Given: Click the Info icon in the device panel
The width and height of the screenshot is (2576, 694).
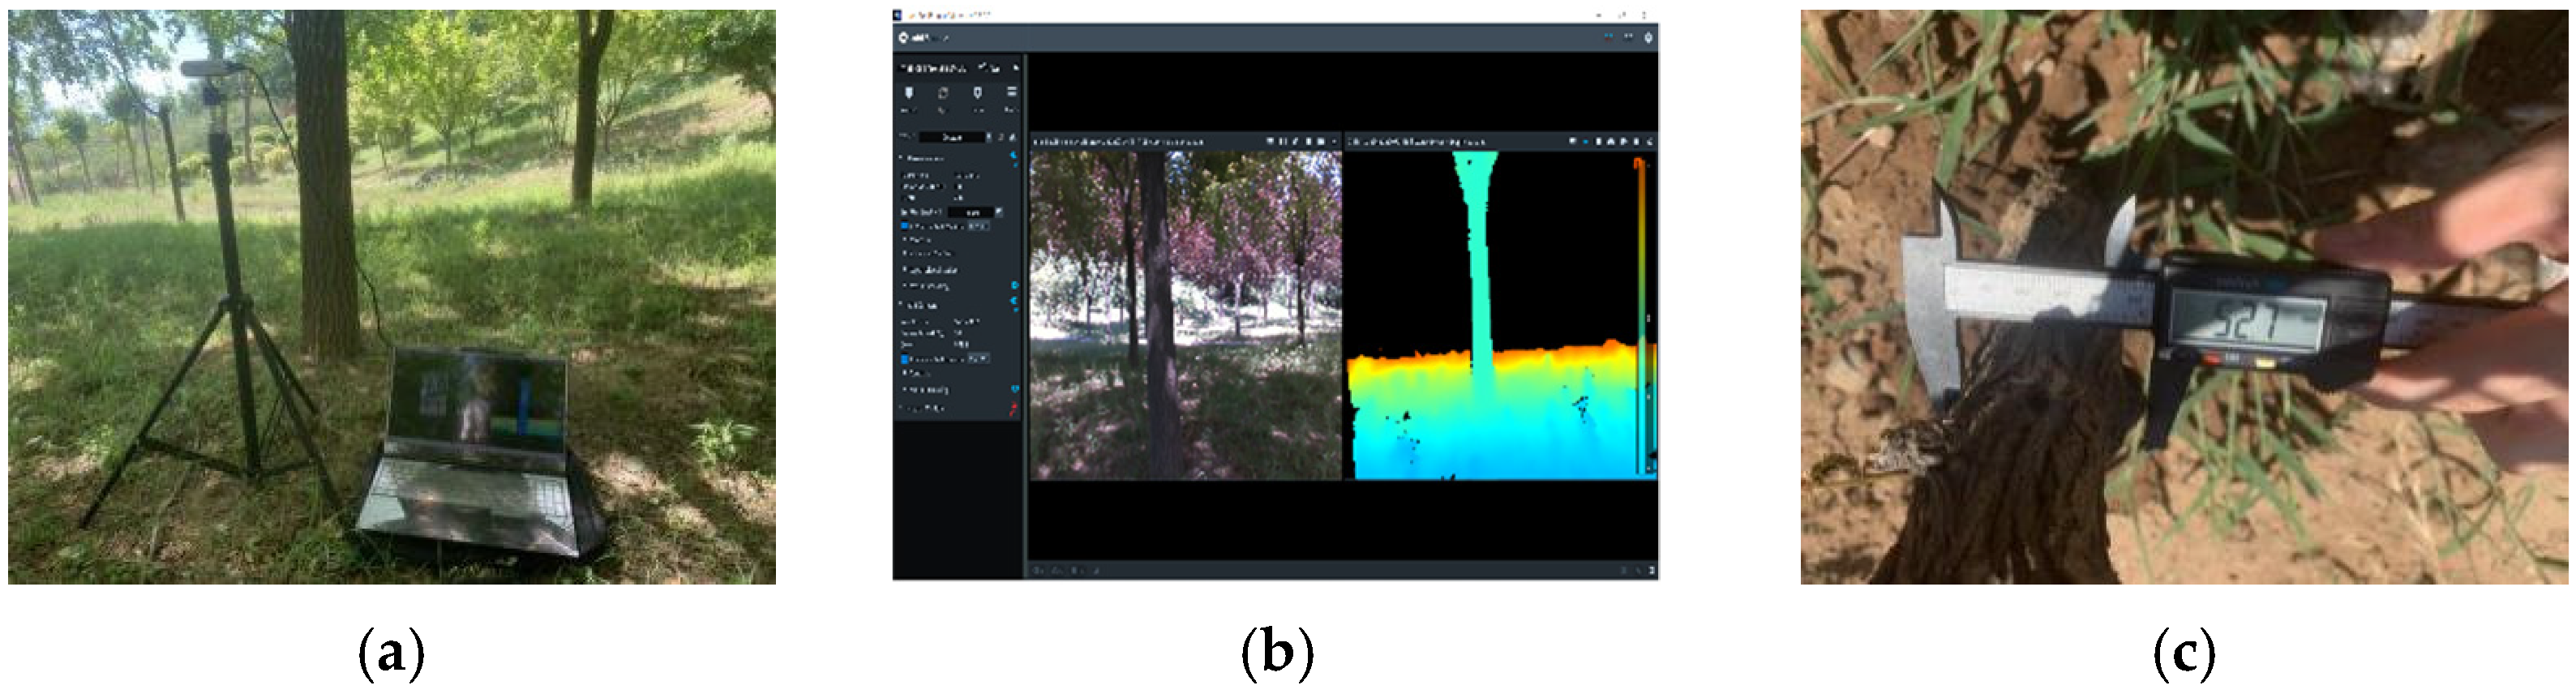Looking at the screenshot, I should [978, 93].
